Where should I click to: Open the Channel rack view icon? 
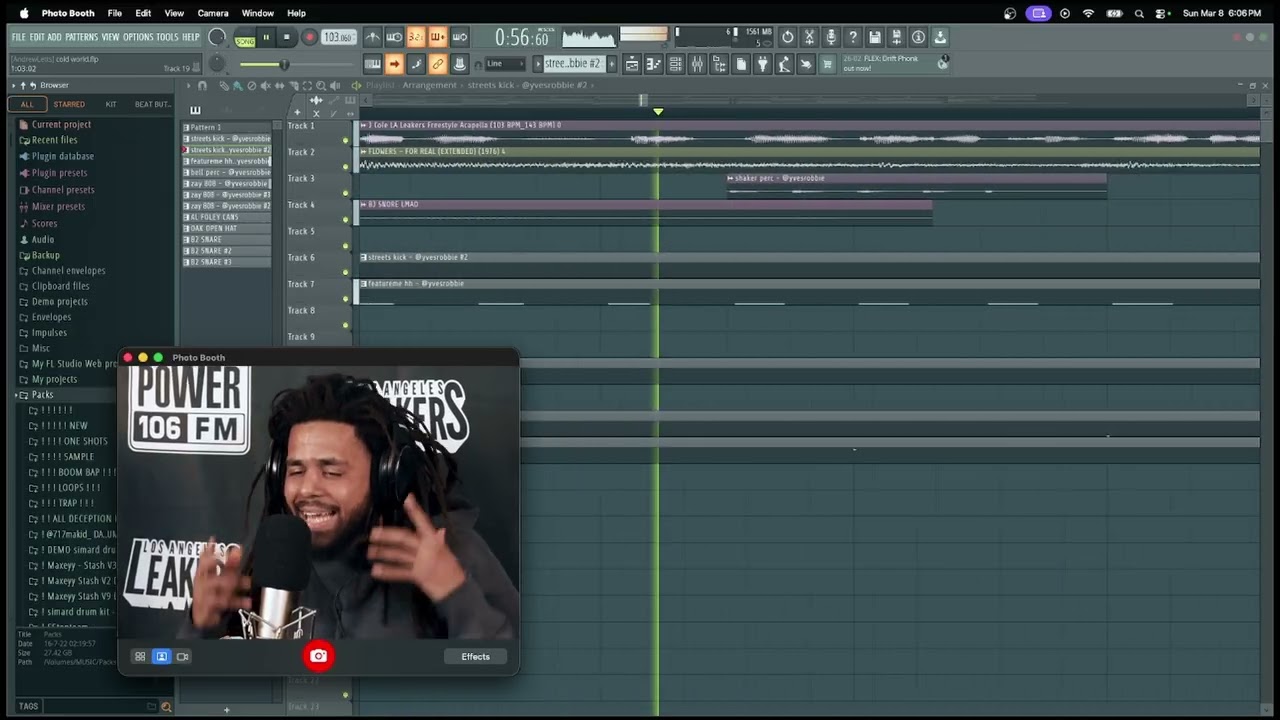676,64
